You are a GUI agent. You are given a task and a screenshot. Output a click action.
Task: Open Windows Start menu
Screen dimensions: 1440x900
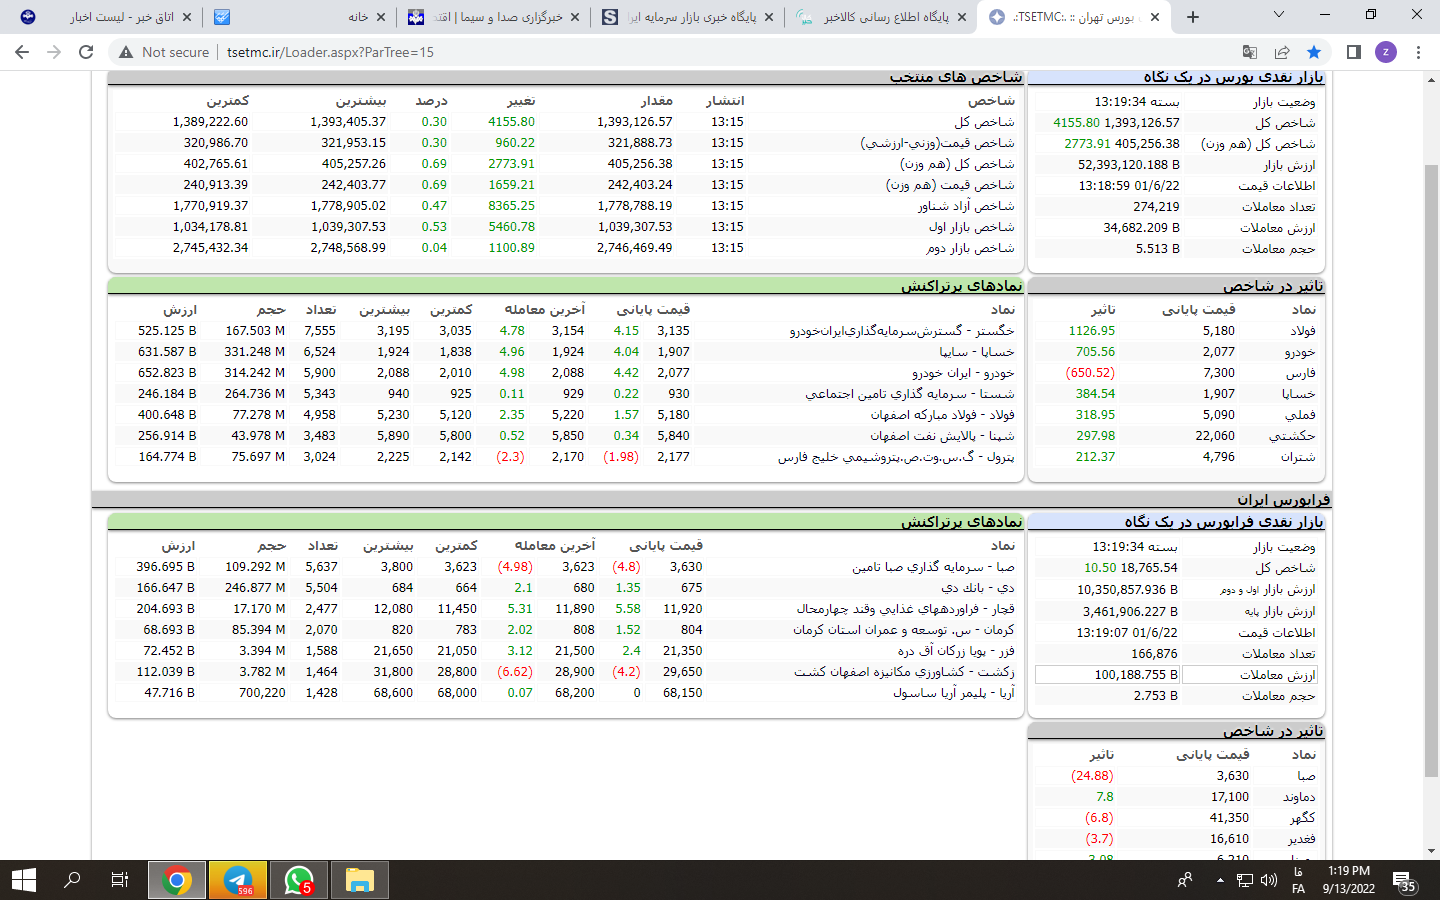pyautogui.click(x=24, y=880)
